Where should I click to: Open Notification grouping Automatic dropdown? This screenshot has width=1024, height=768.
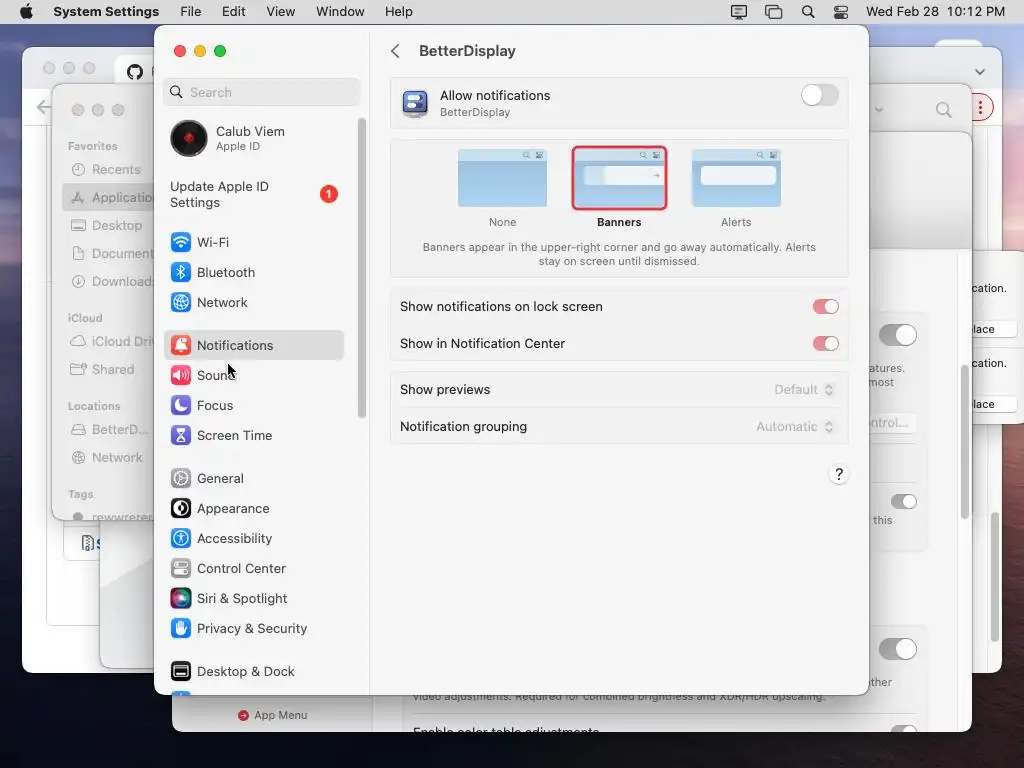coord(795,426)
